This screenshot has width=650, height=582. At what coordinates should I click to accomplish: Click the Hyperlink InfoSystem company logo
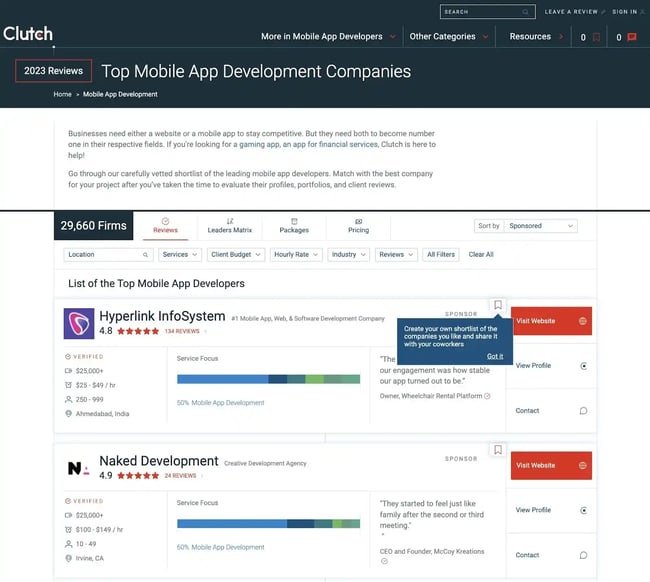79,323
